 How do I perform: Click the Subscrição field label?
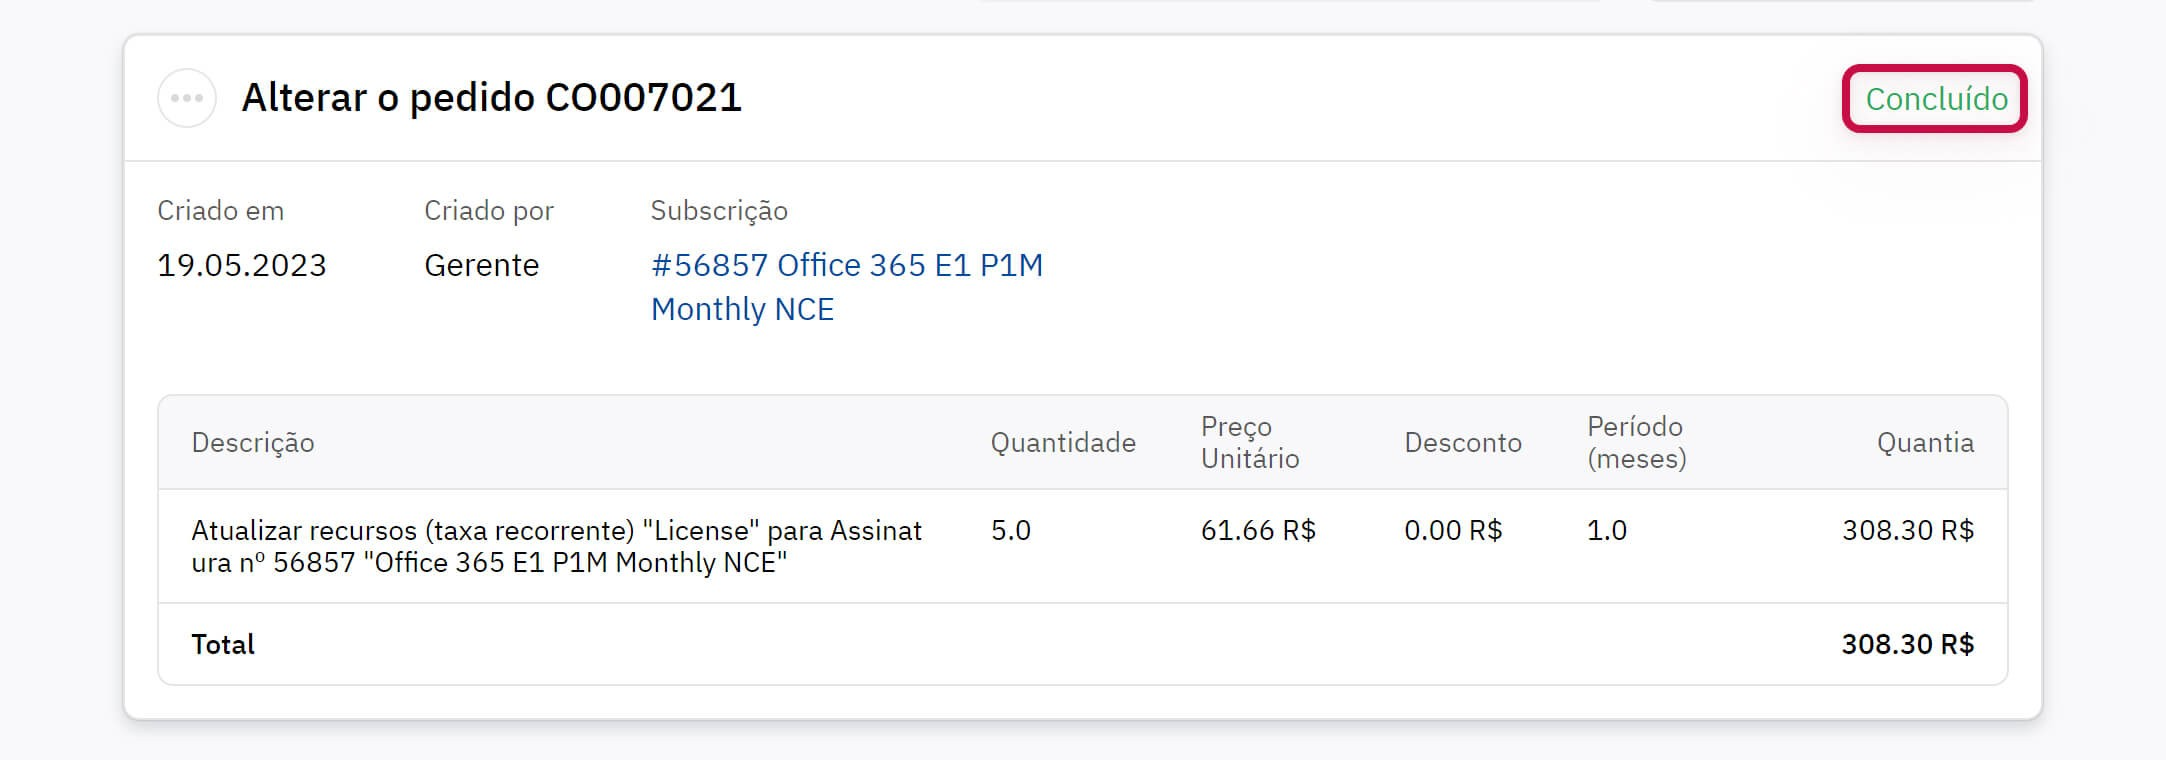point(719,211)
